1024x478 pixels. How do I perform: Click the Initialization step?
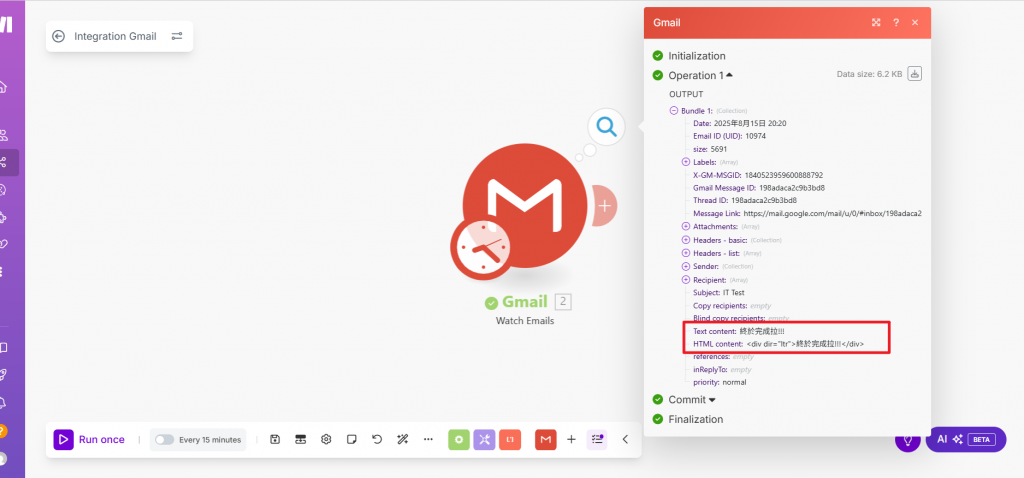click(696, 56)
